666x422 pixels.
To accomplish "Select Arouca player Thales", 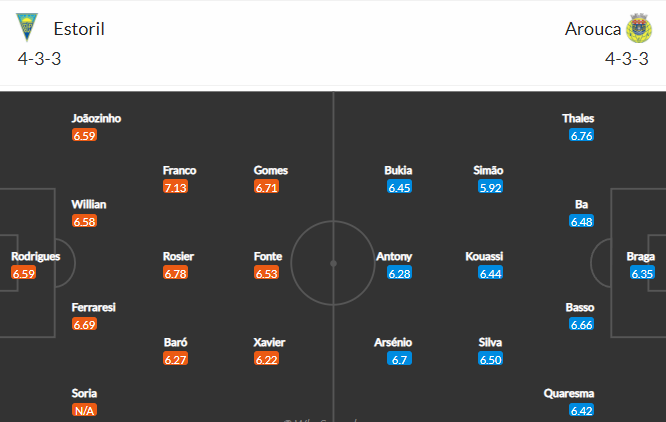I will pos(578,118).
